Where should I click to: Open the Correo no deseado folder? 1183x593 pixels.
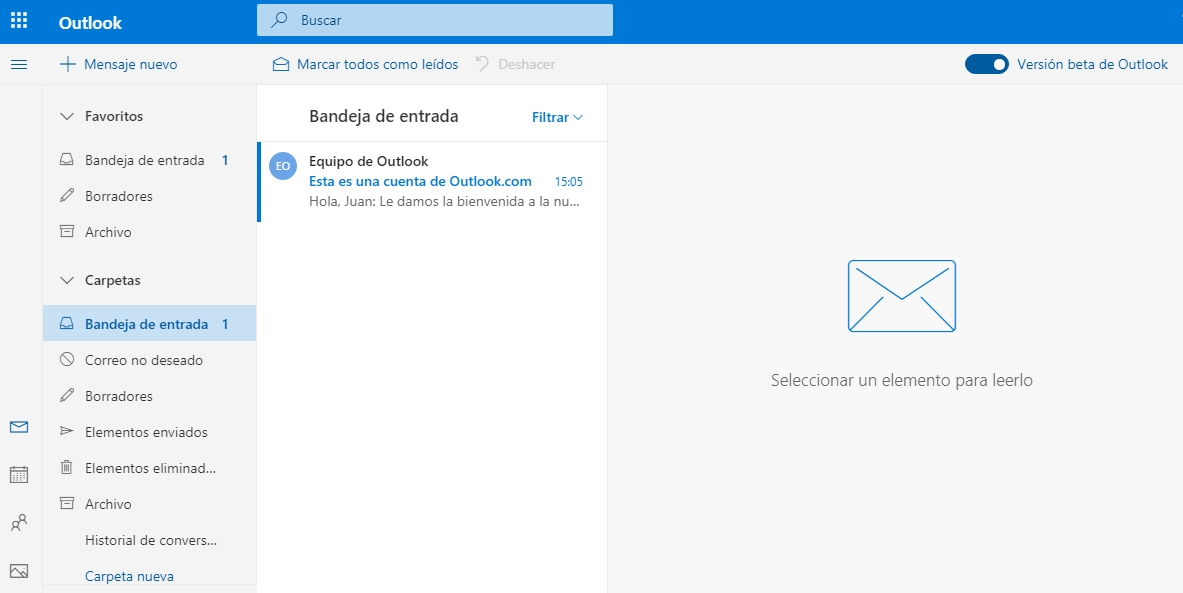point(149,360)
